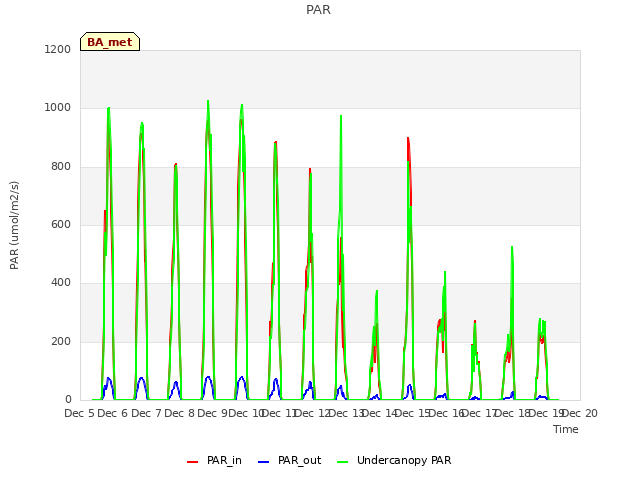
Task: Click the red PAR_in legend marker
Action: [x=192, y=462]
